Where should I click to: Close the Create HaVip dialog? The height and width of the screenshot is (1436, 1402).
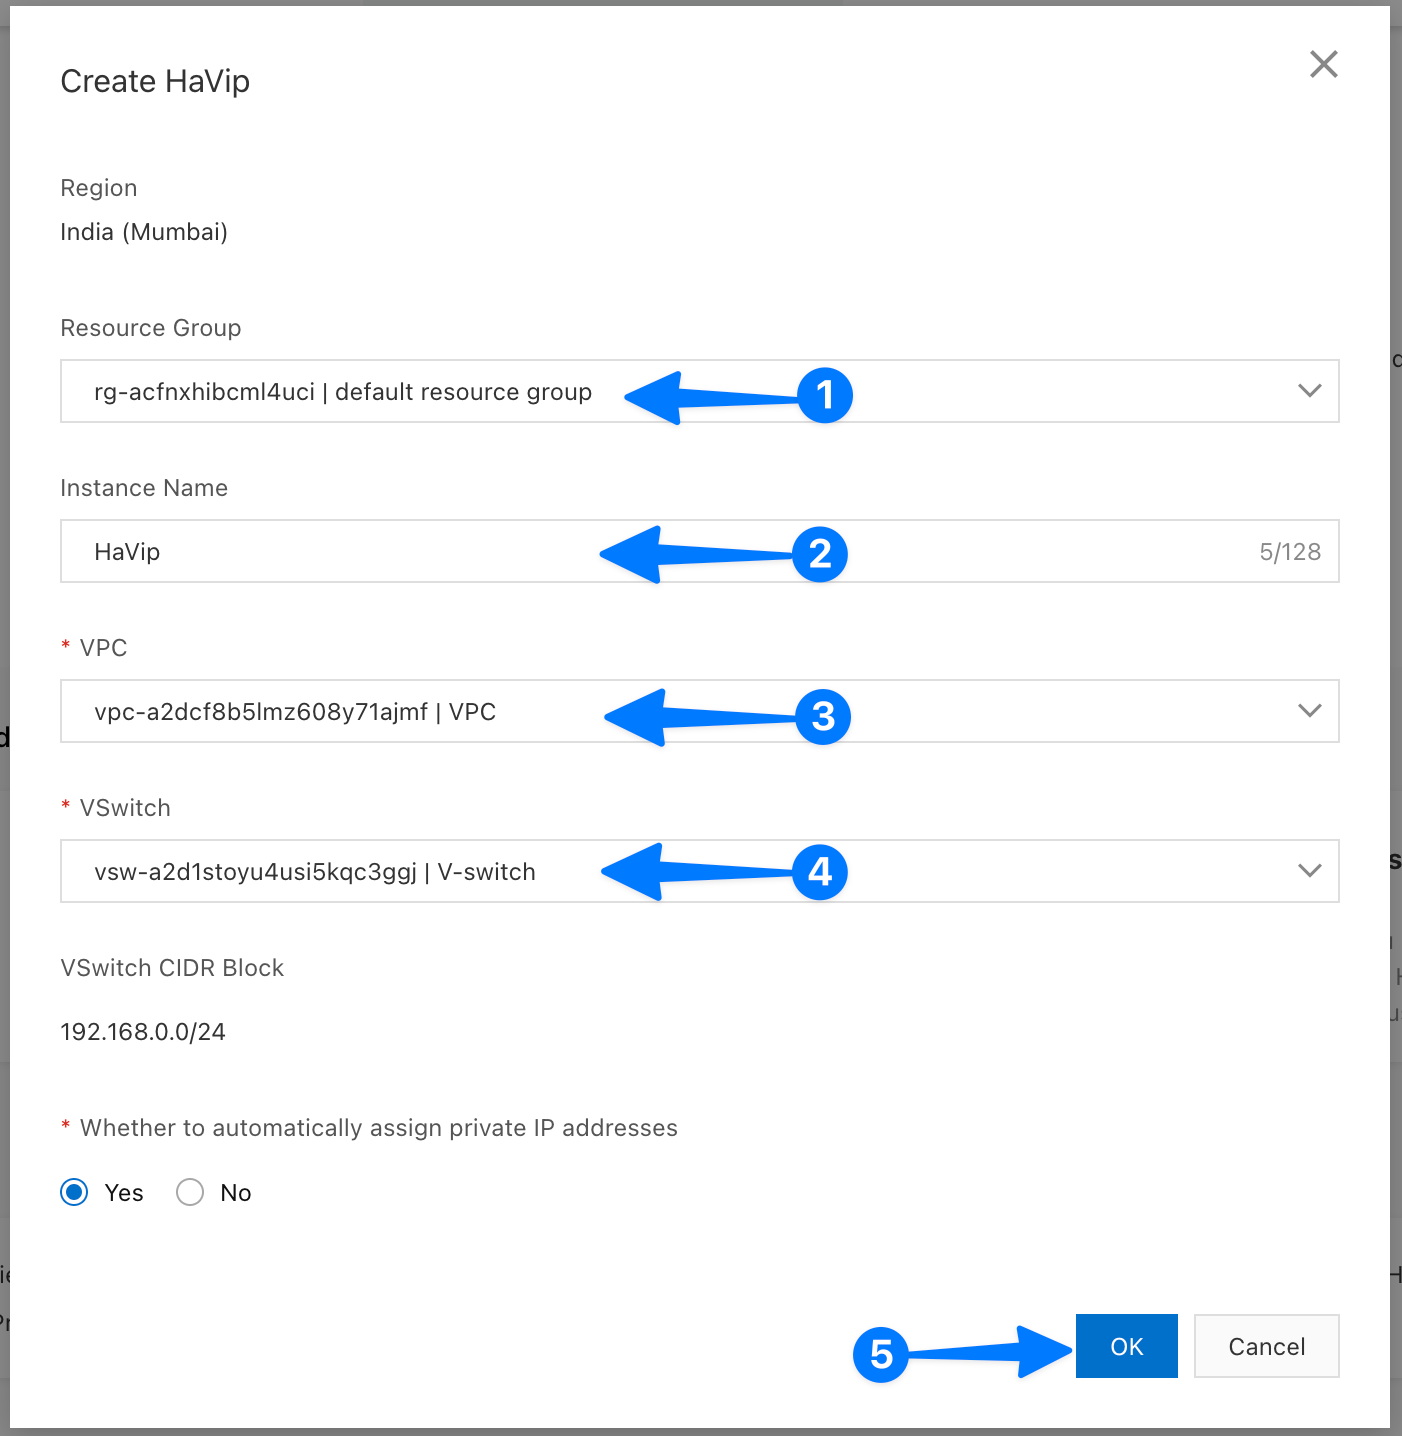click(1323, 65)
